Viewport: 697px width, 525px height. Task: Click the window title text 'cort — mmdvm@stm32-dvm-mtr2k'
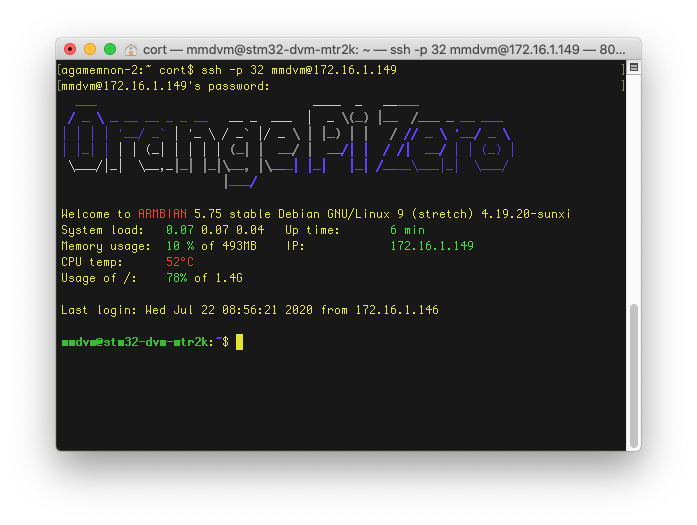(251, 50)
